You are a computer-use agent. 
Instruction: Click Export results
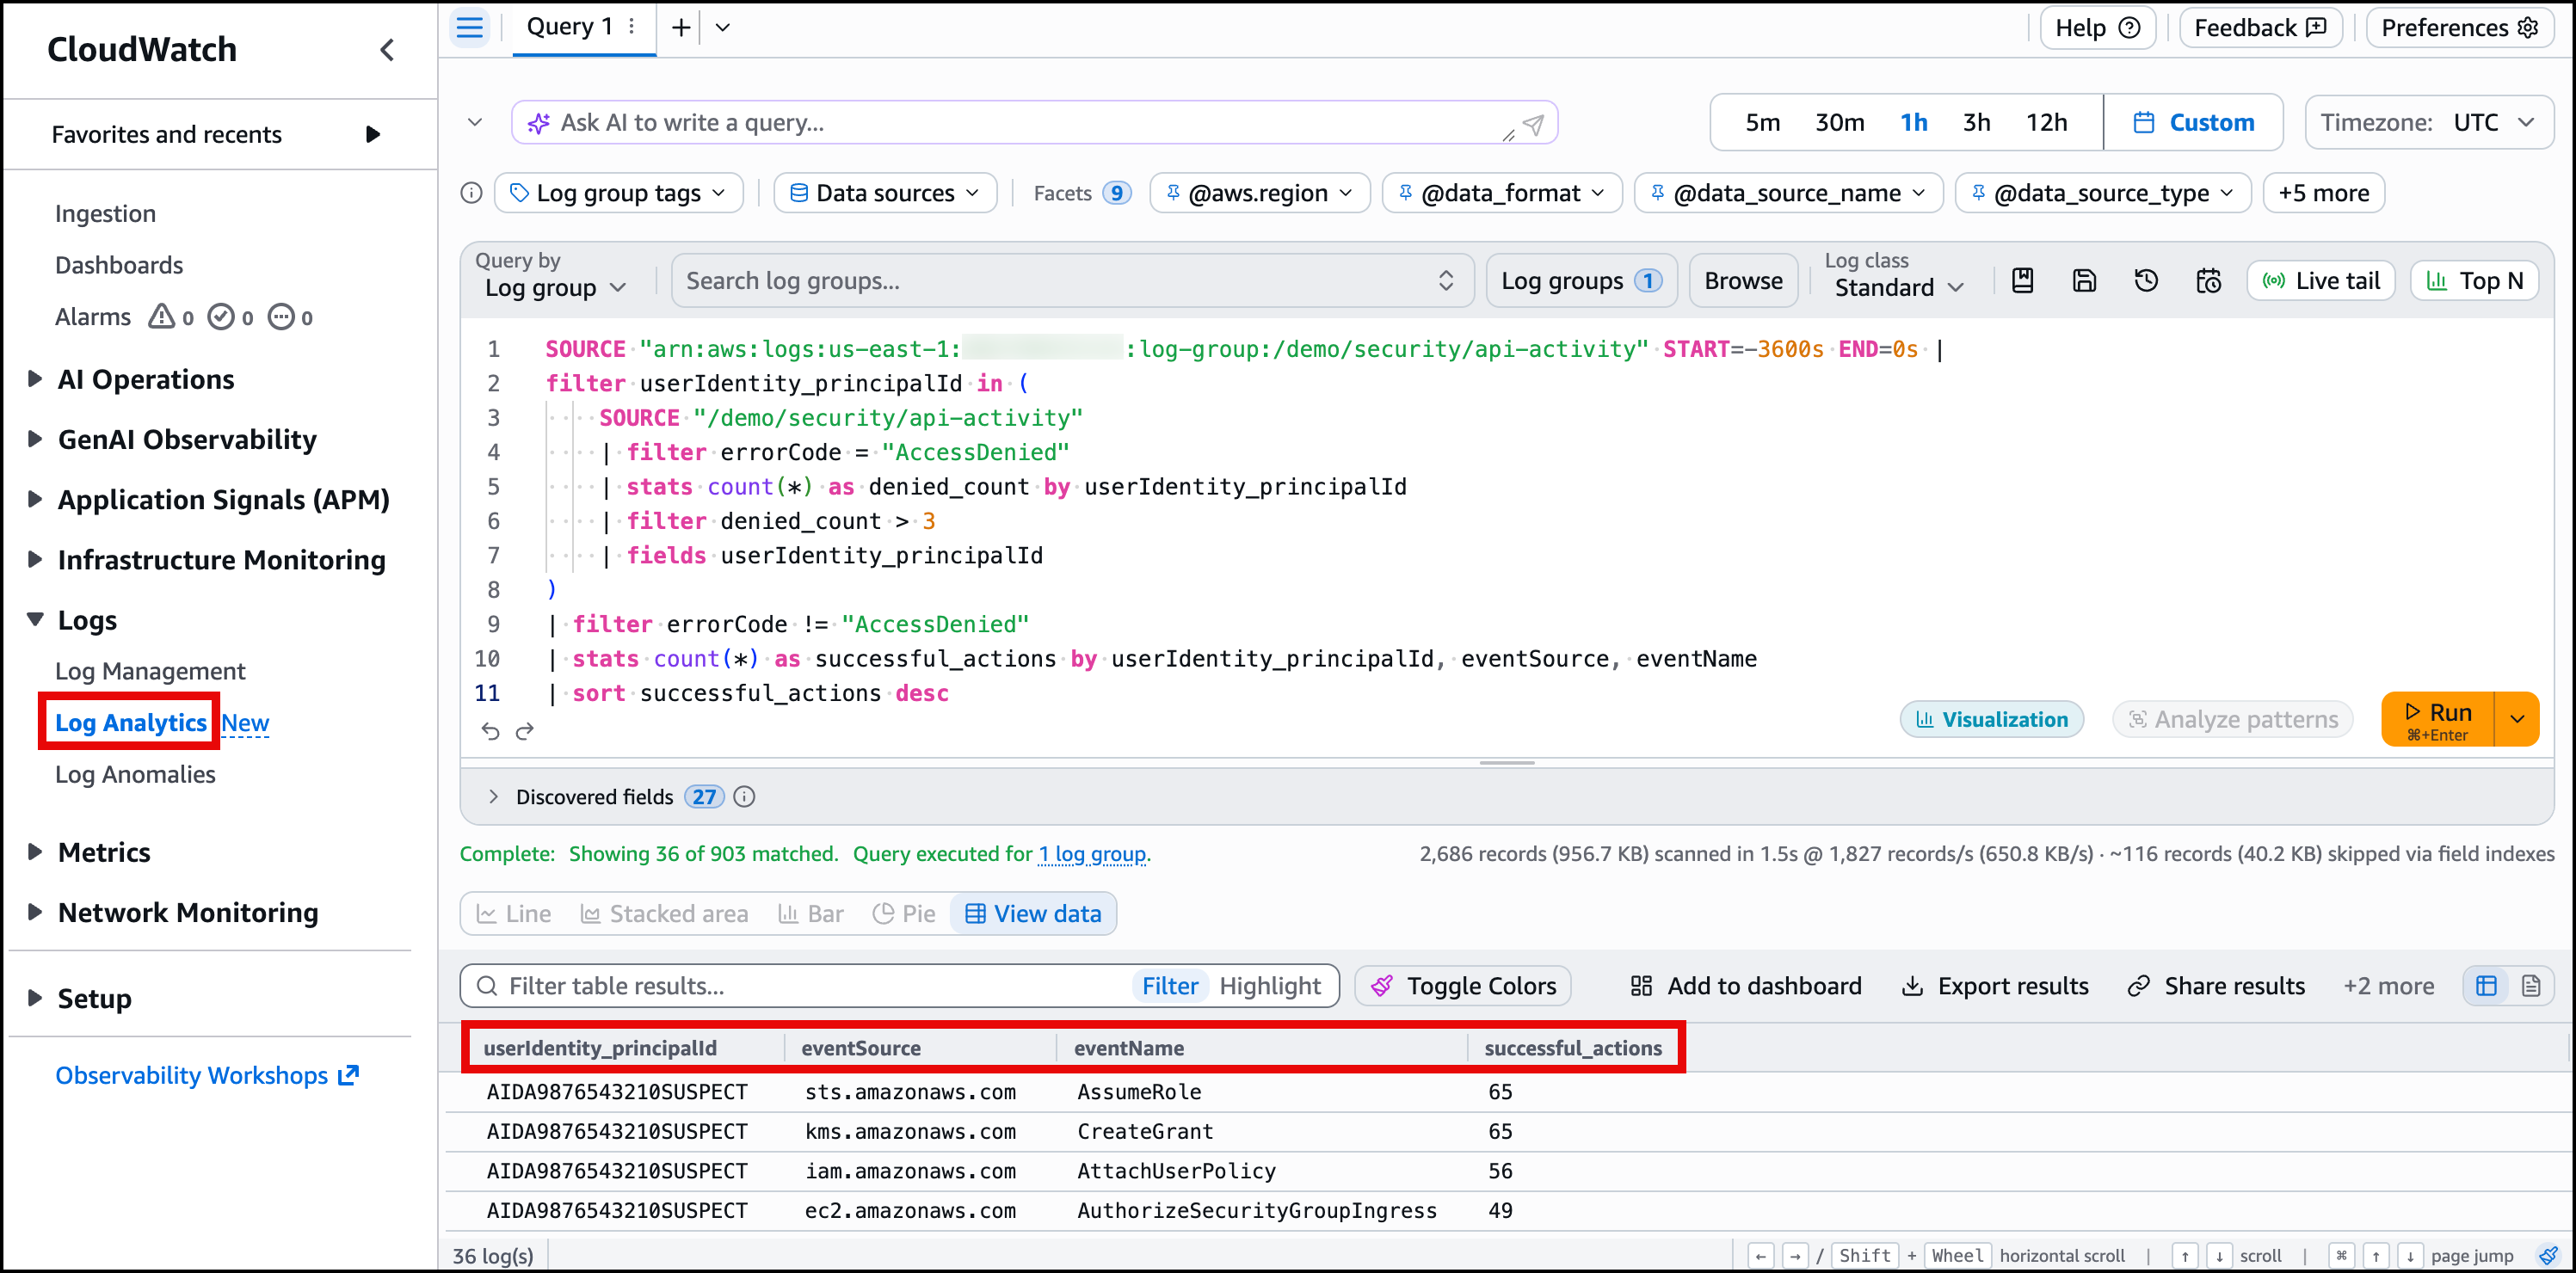tap(1995, 986)
